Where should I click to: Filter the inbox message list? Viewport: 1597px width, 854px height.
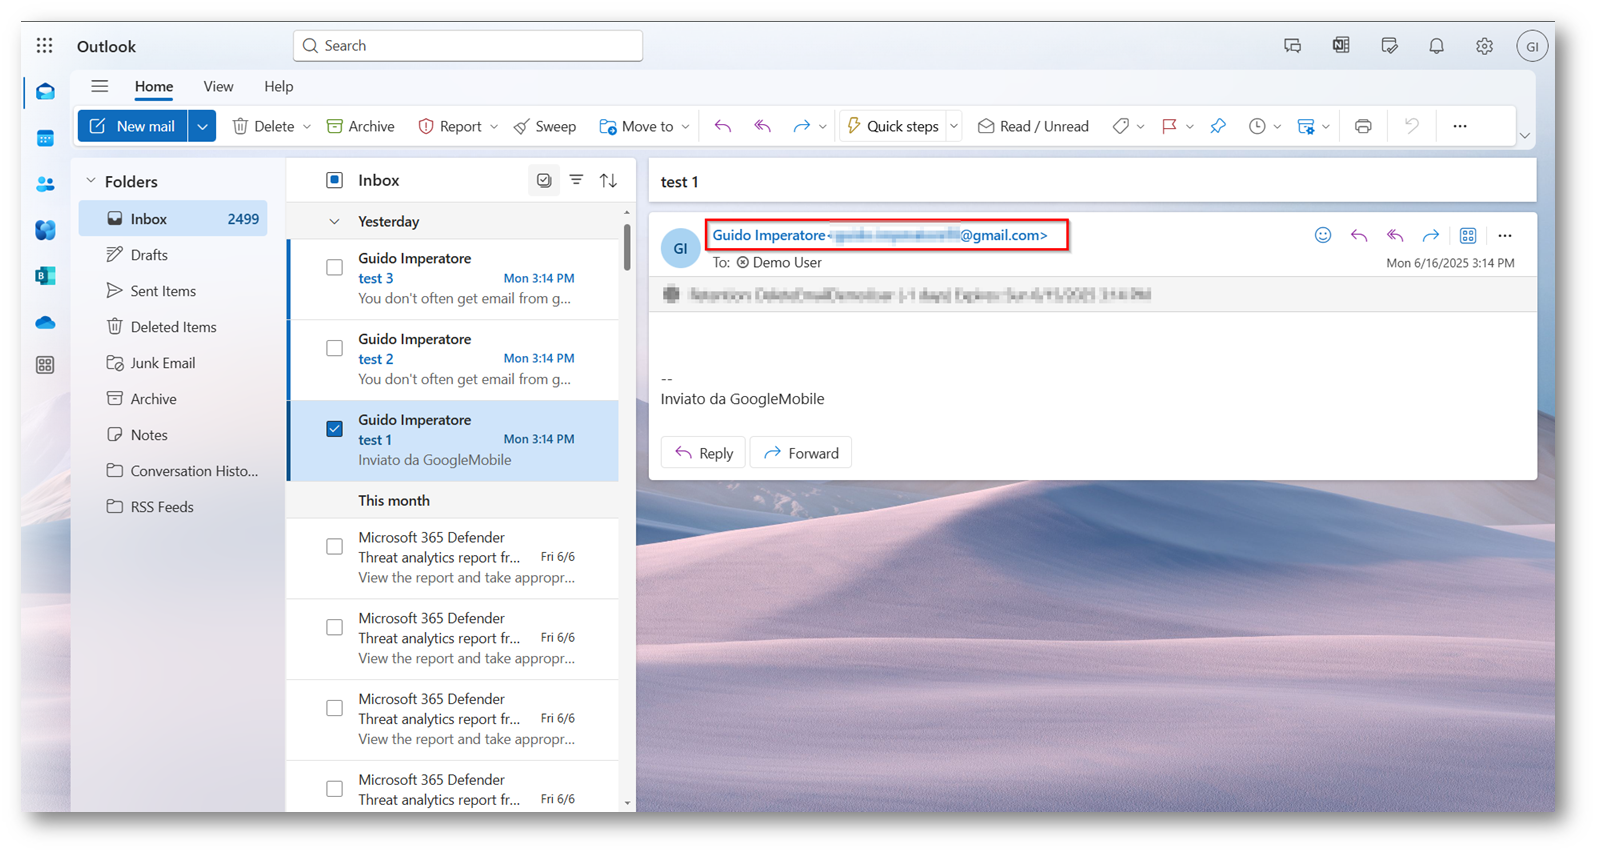tap(576, 180)
